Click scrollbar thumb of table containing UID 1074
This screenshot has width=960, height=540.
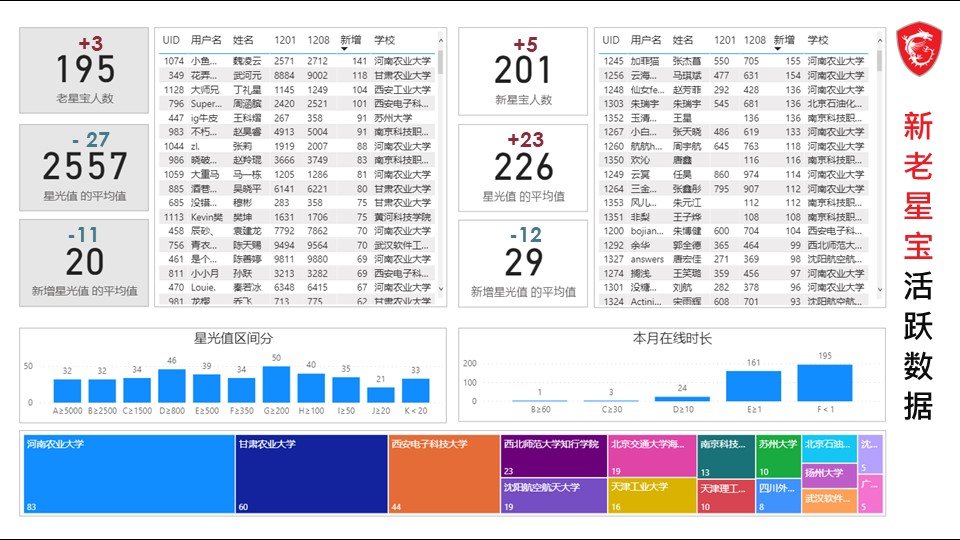click(441, 63)
